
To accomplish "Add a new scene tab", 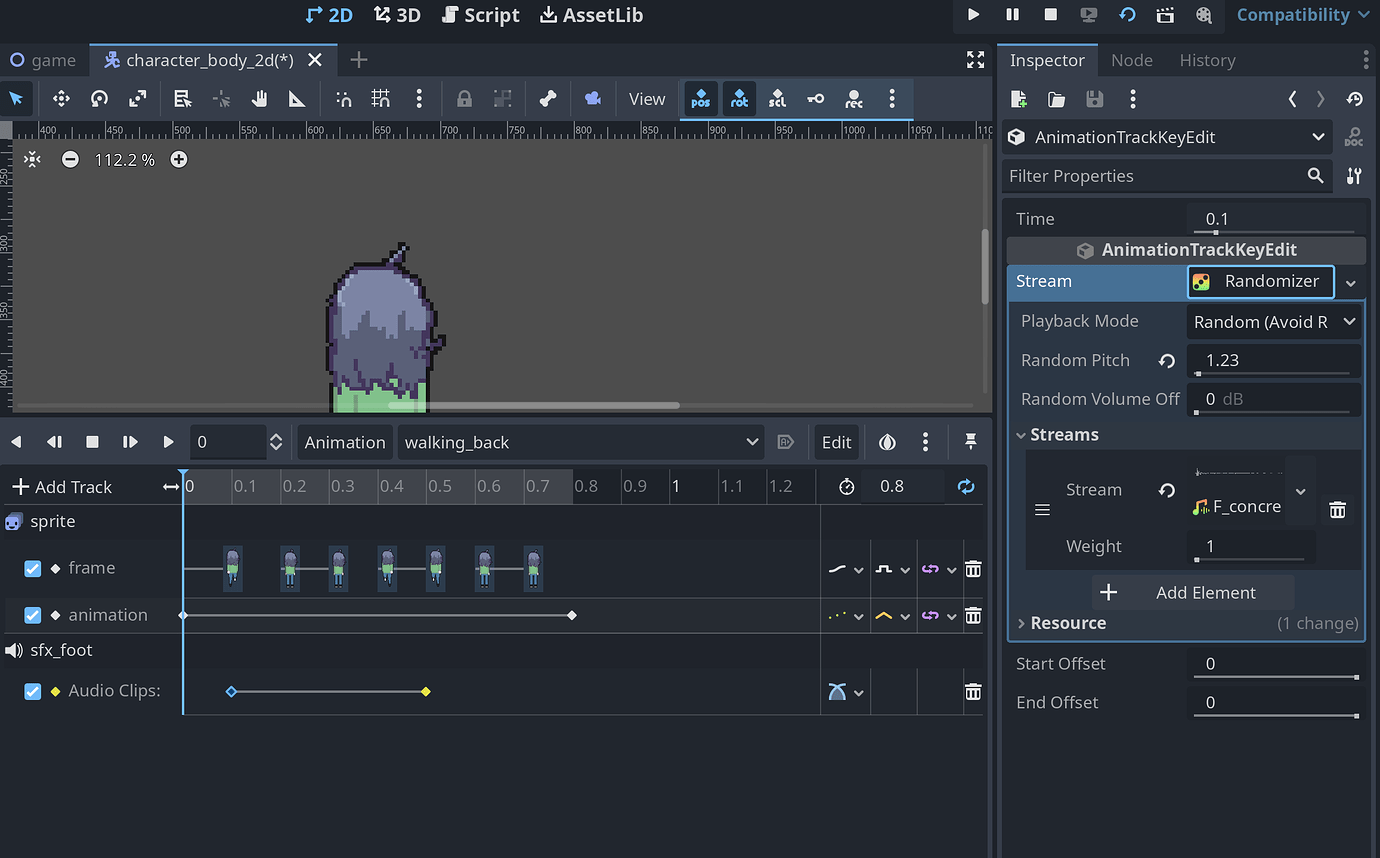I will click(x=359, y=60).
